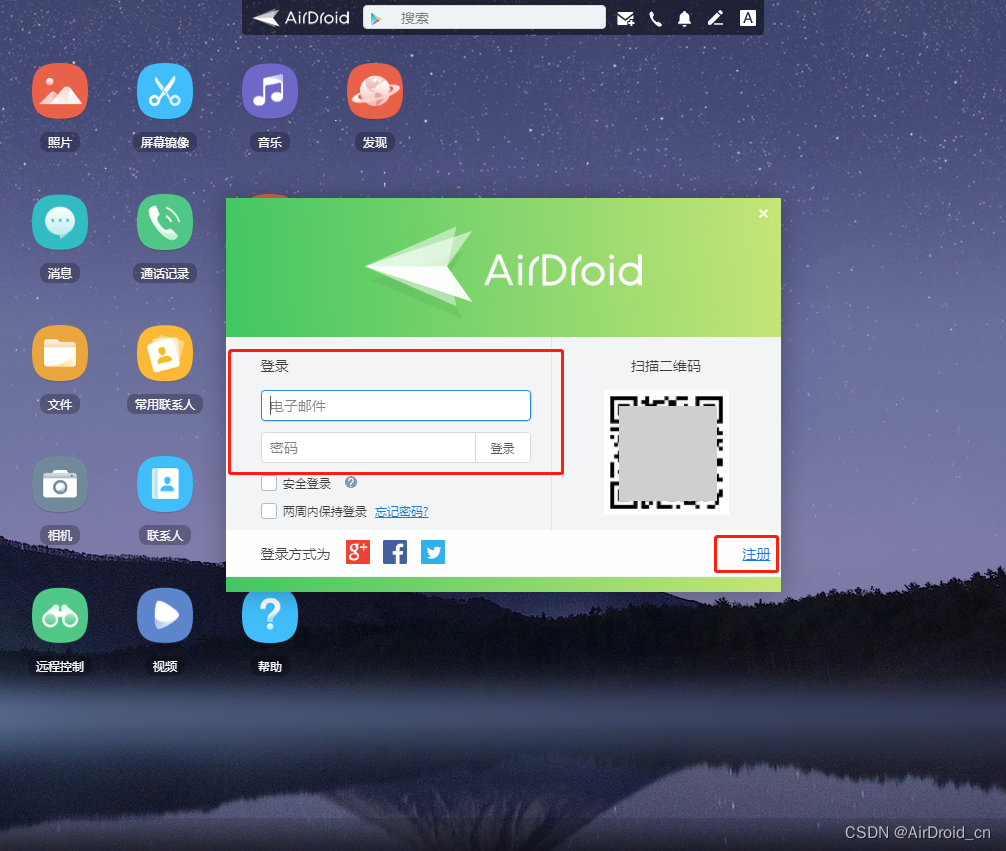Open the Call Logs (通话记录) icon
This screenshot has height=851, width=1006.
tap(165, 222)
